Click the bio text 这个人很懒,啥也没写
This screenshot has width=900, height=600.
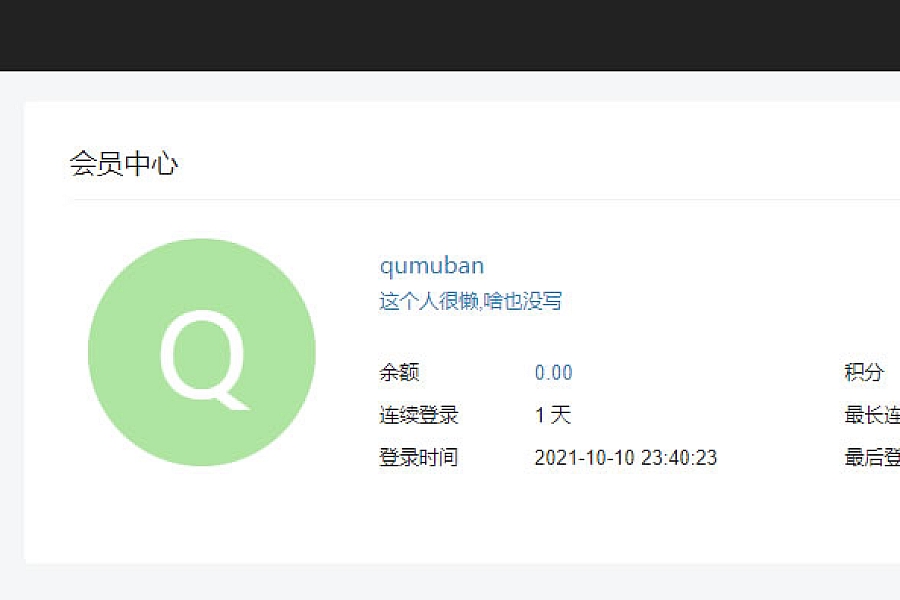[470, 301]
